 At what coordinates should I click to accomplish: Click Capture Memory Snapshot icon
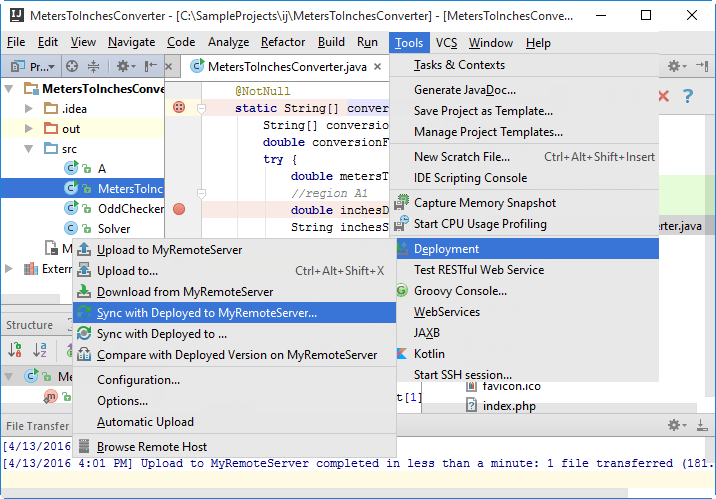click(402, 202)
